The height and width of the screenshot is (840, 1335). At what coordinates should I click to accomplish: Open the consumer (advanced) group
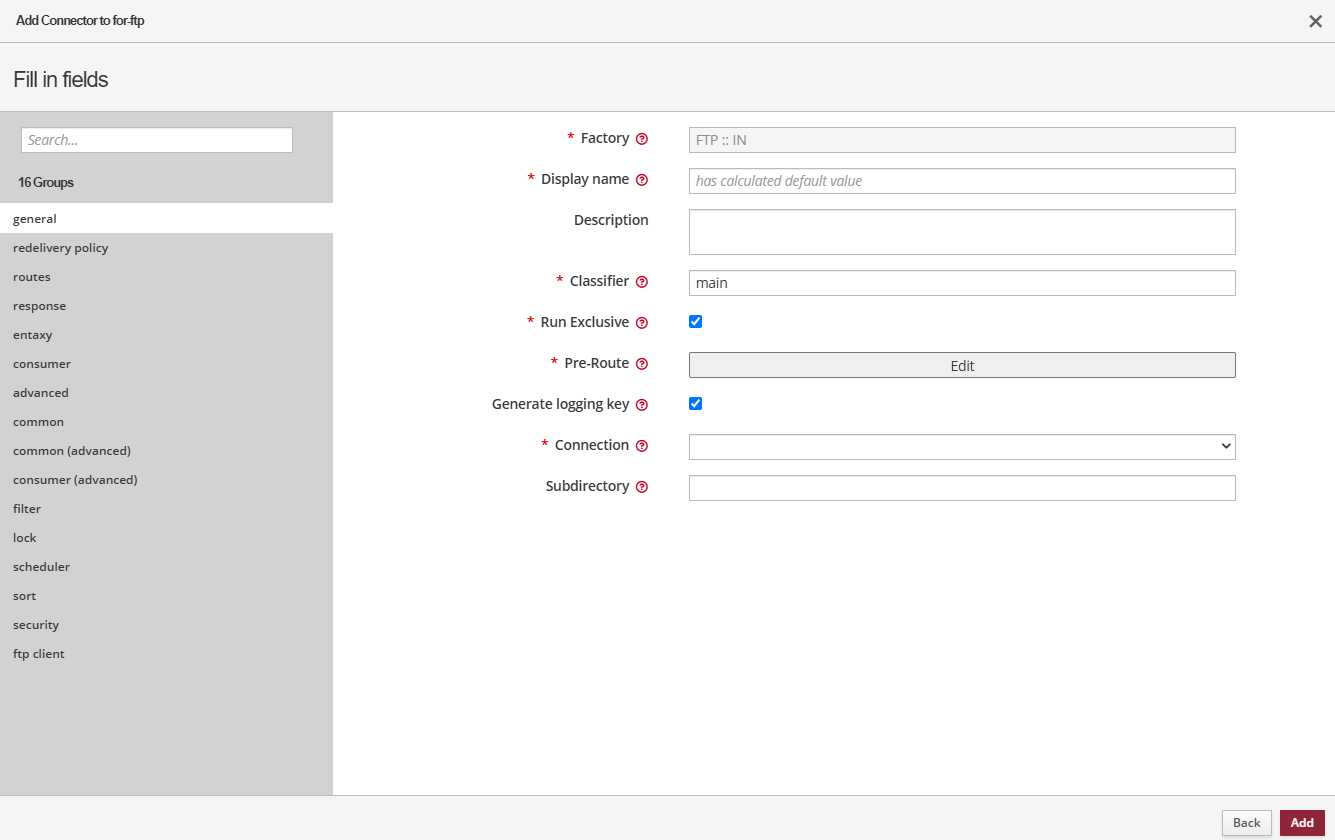75,480
